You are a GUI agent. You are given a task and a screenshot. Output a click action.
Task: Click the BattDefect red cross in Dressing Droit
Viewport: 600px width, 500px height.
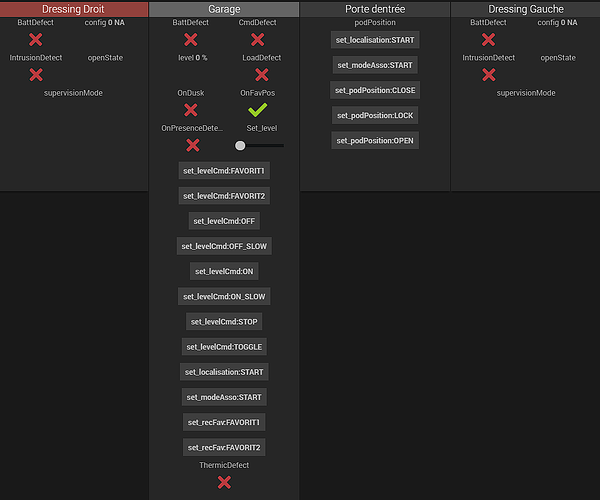pos(36,39)
